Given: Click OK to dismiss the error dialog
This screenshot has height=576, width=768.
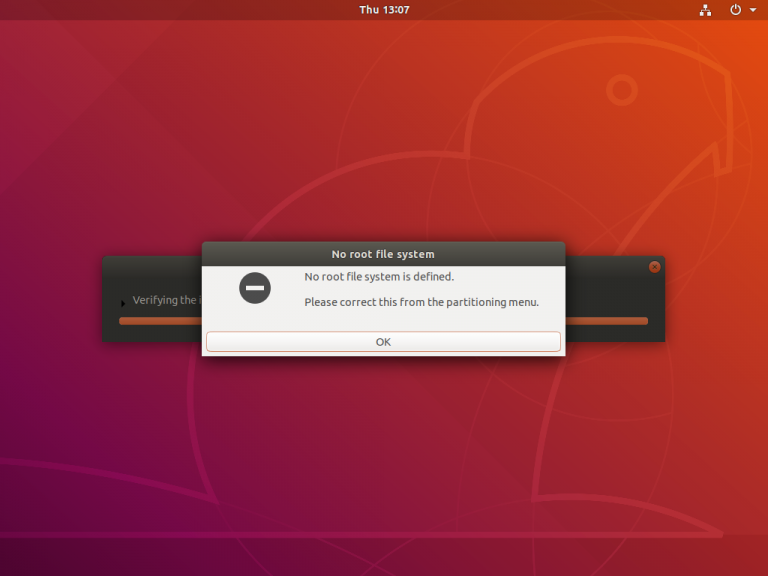Looking at the screenshot, I should coord(383,341).
